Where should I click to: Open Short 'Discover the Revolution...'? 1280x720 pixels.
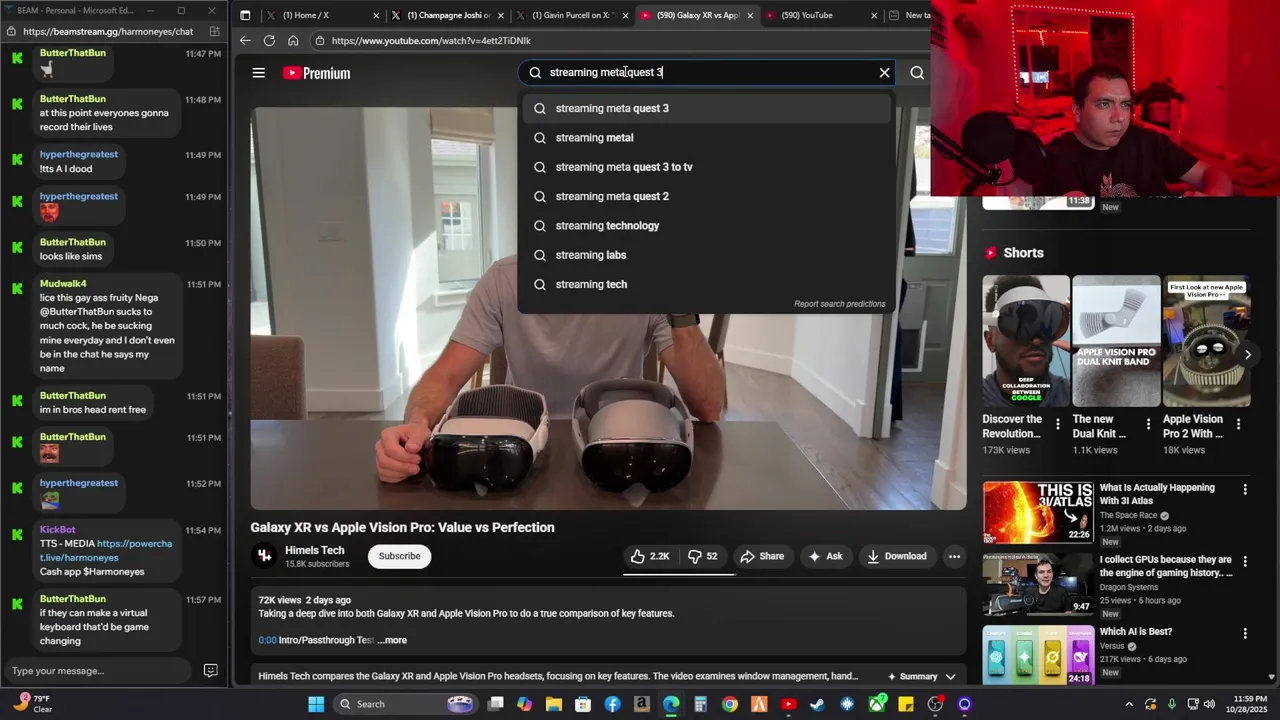coord(1026,341)
